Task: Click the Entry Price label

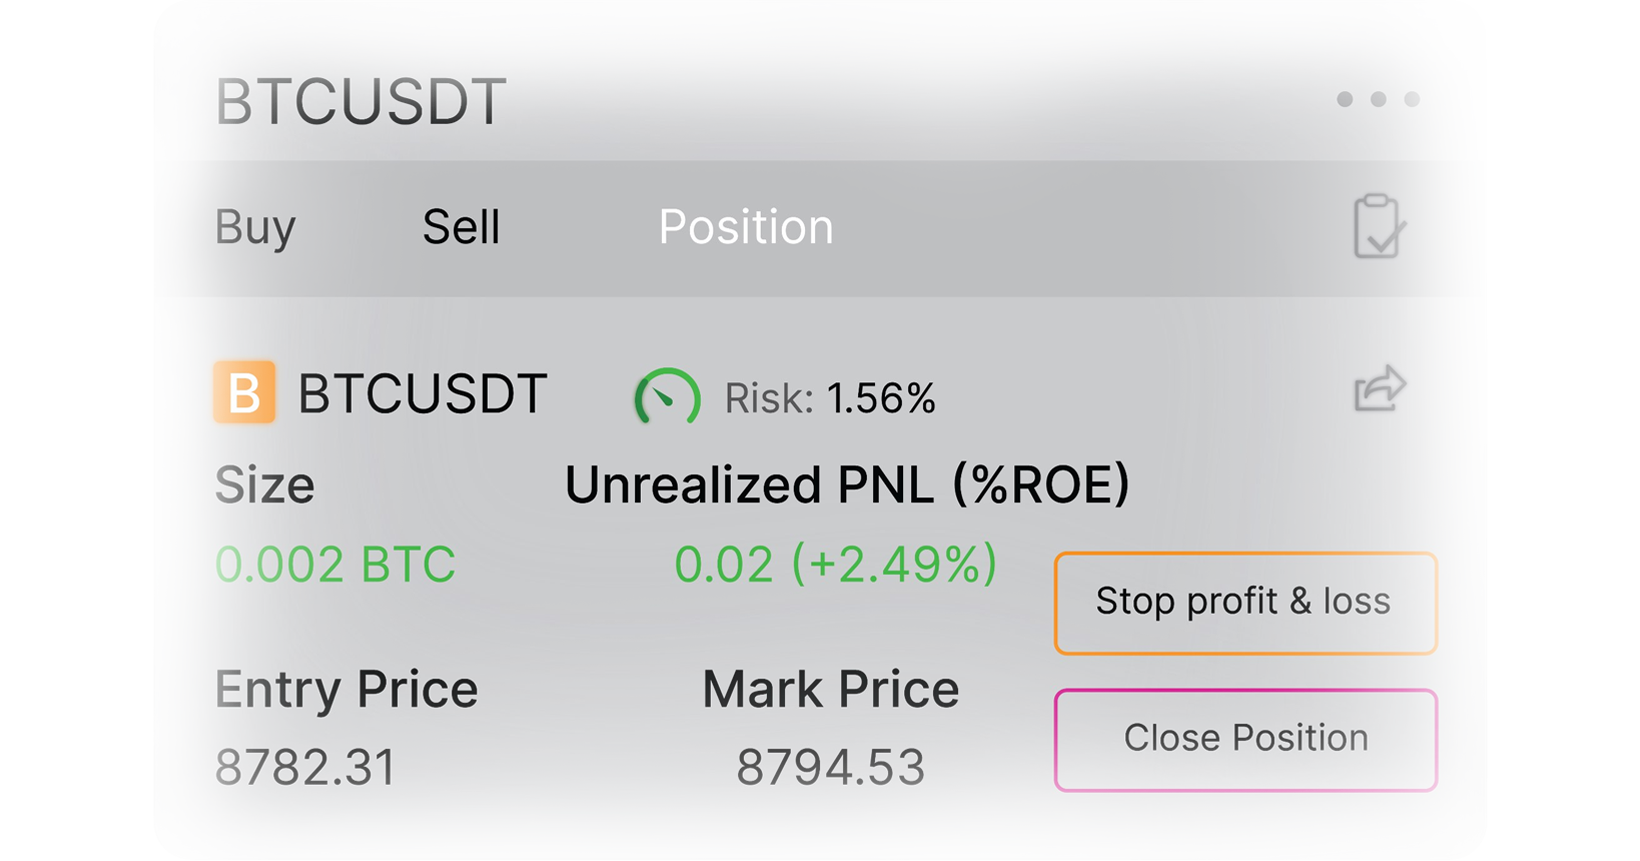Action: [x=346, y=689]
